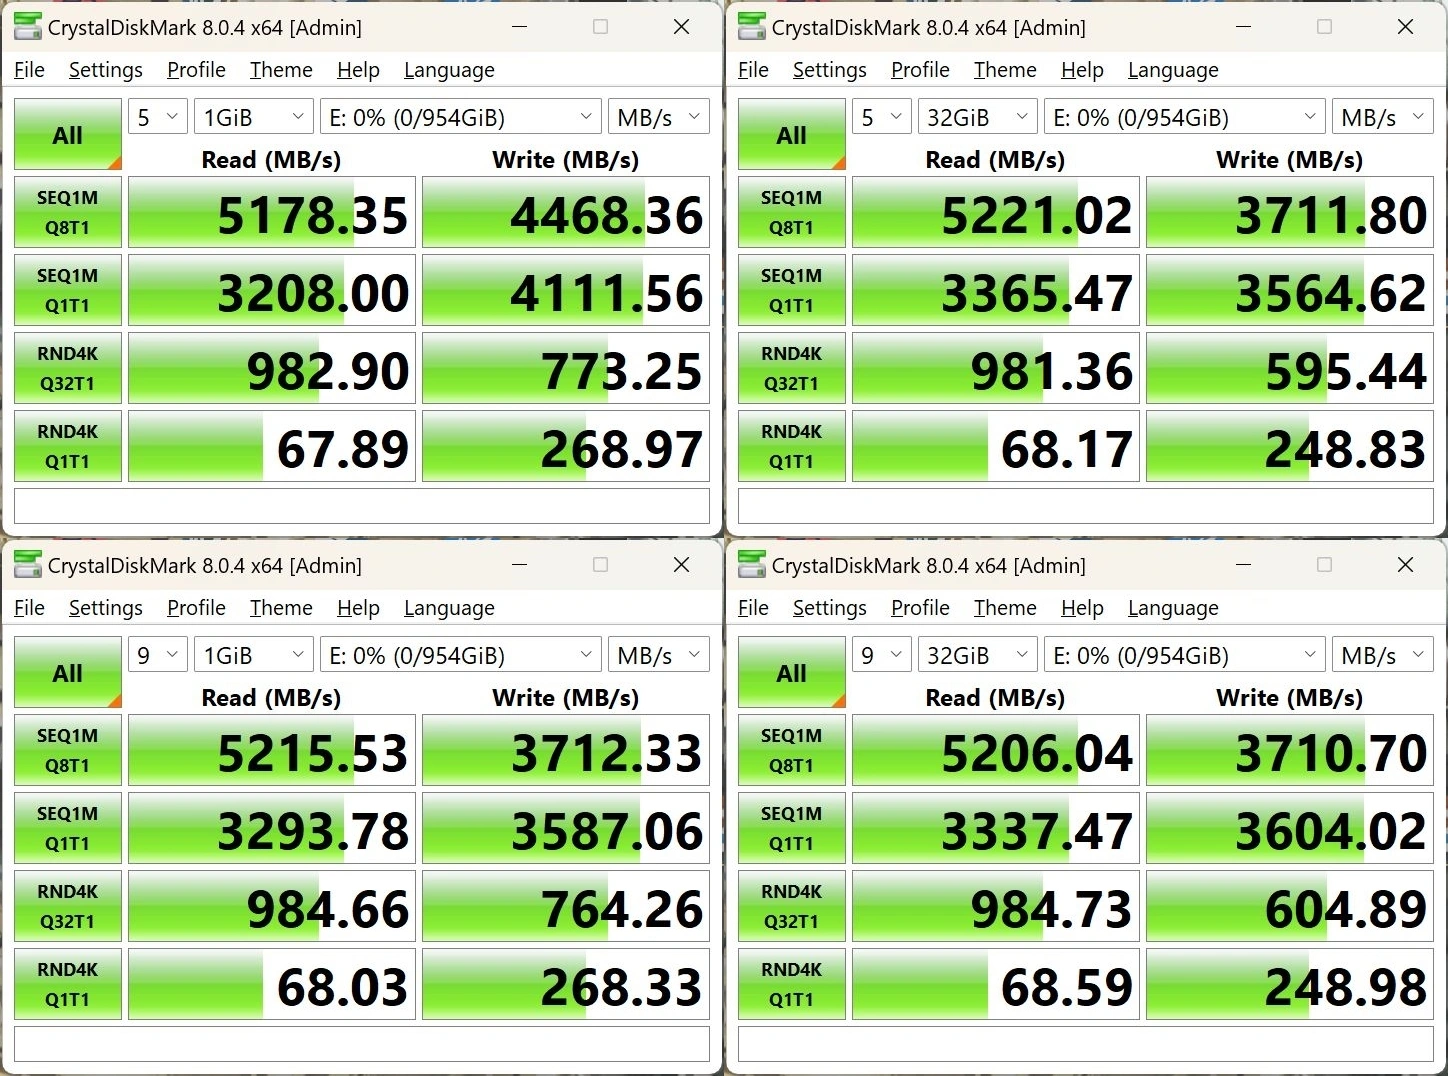Viewport: 1448px width, 1076px height.
Task: Click the 3712.33 write result value
Action: [x=606, y=753]
